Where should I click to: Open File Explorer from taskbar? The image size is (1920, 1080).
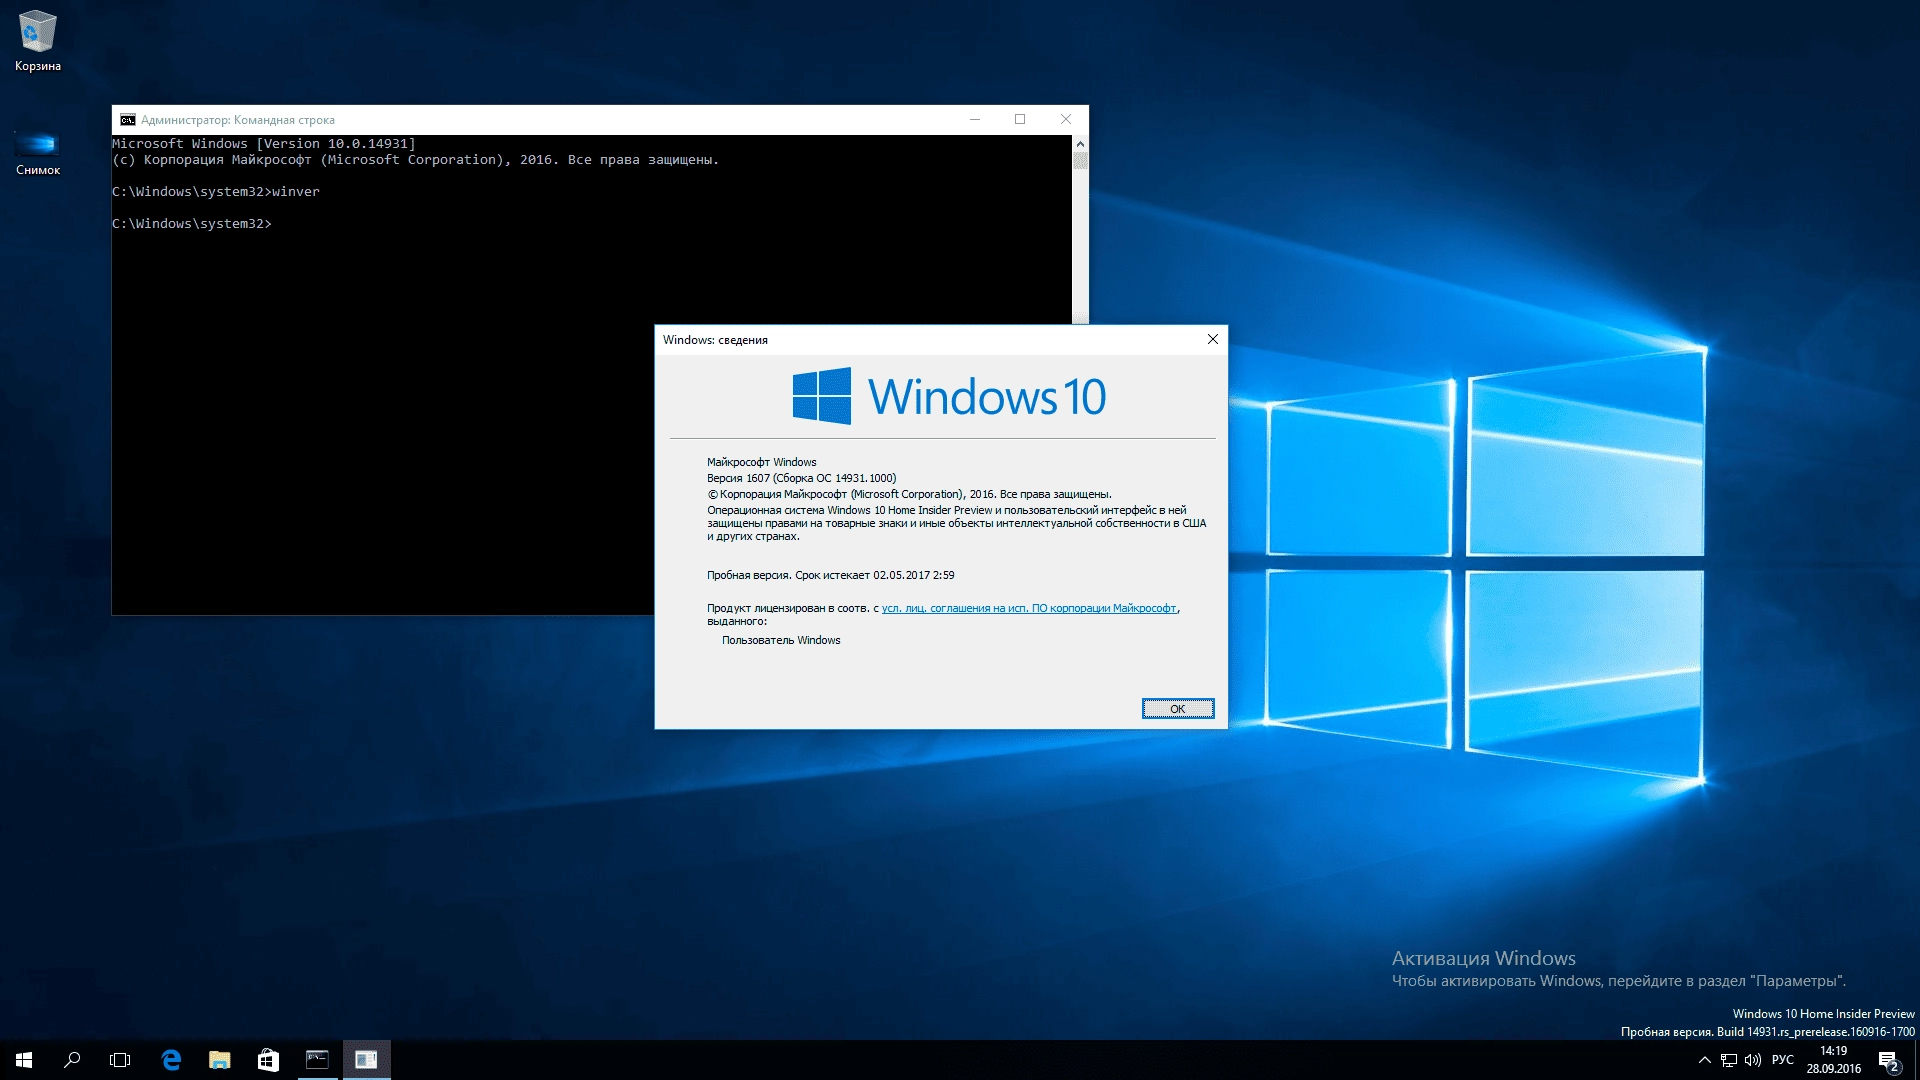[x=219, y=1060]
